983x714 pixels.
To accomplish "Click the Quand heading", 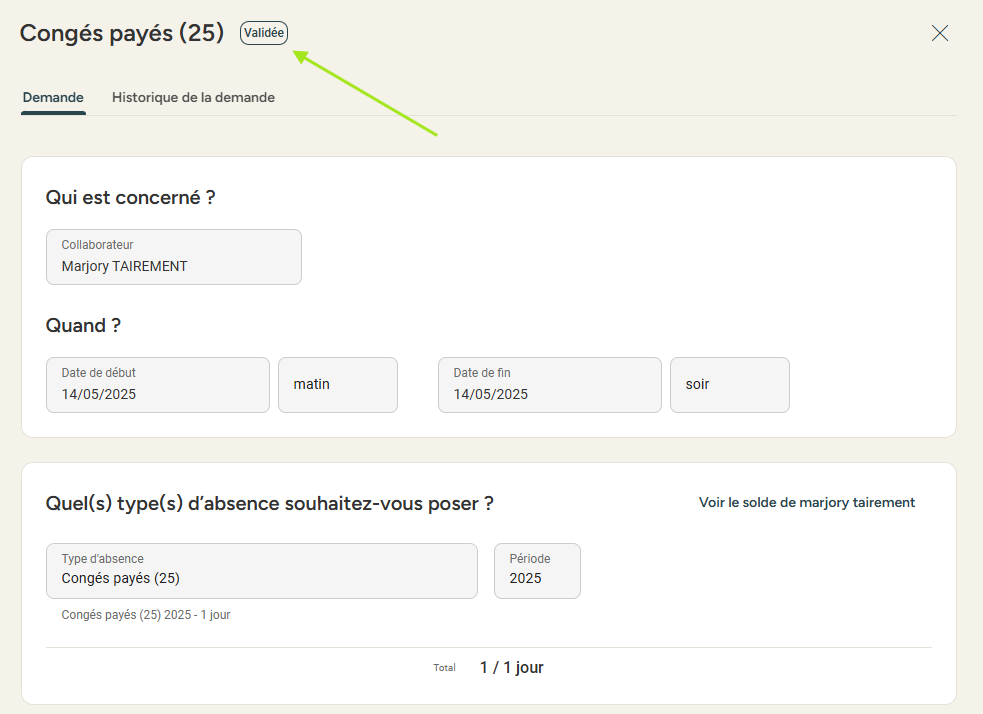I will (83, 325).
